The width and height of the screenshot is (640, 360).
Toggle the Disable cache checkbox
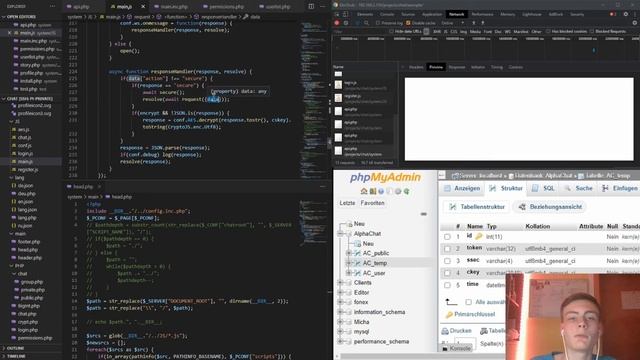(x=408, y=23)
